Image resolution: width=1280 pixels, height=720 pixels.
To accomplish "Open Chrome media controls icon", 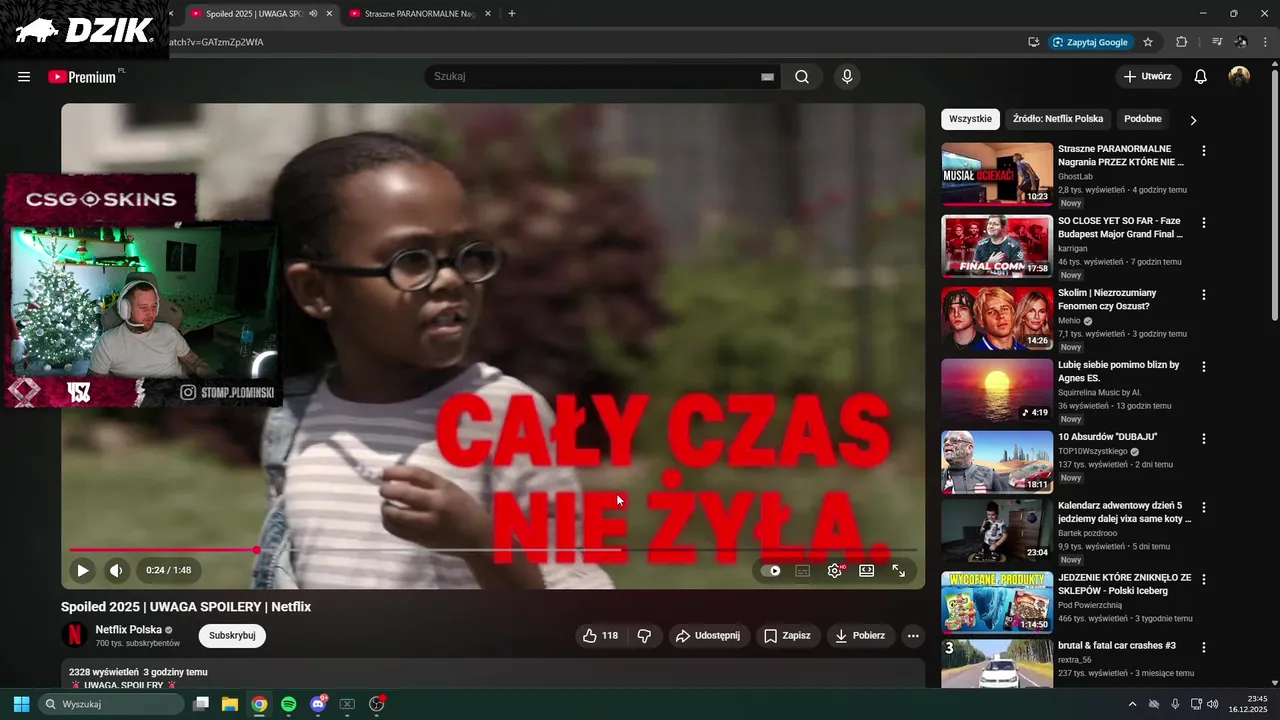I will [1217, 42].
